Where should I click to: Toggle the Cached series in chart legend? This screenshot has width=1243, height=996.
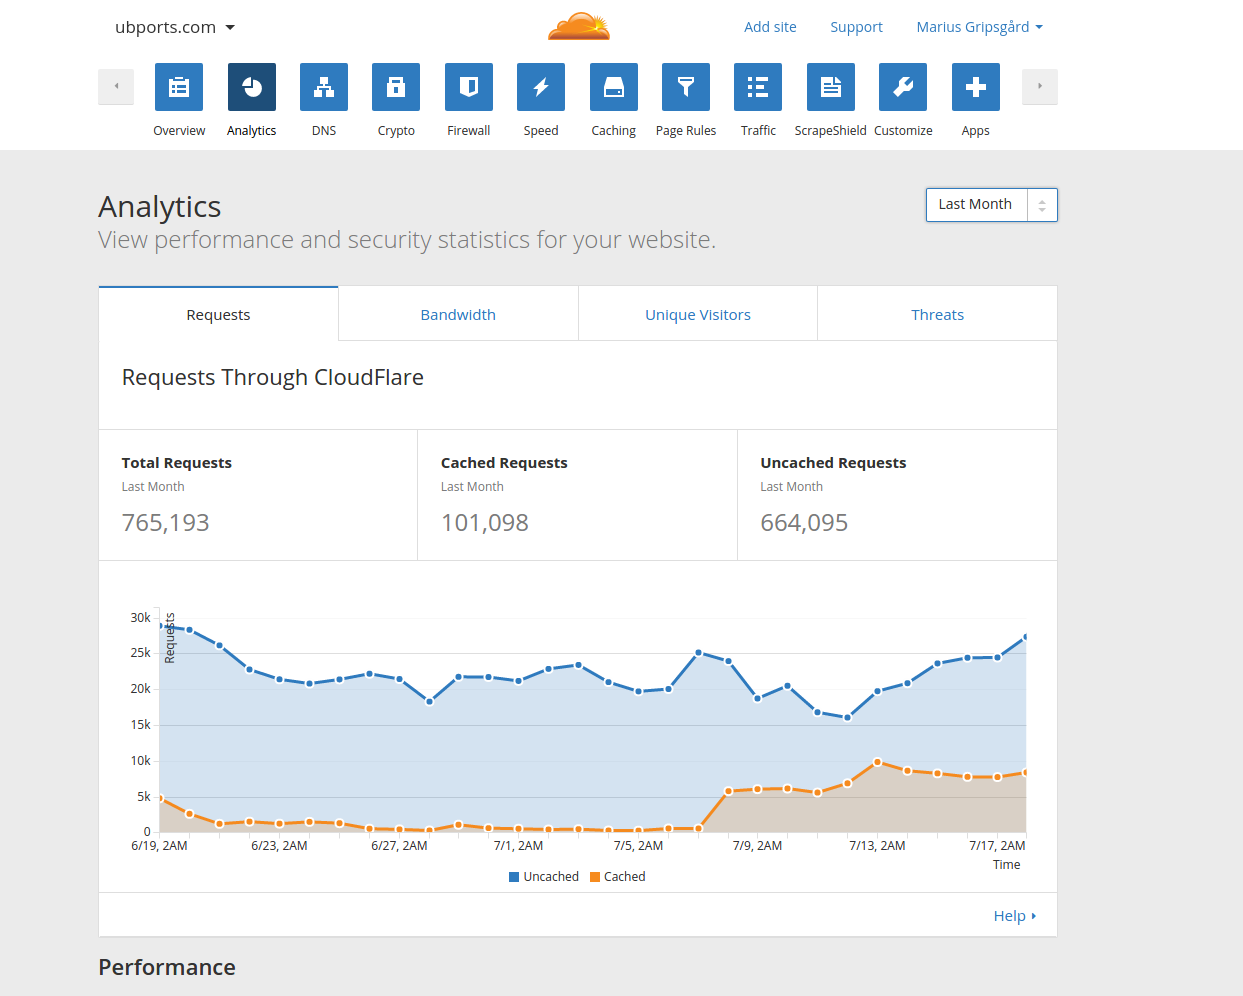tap(618, 877)
